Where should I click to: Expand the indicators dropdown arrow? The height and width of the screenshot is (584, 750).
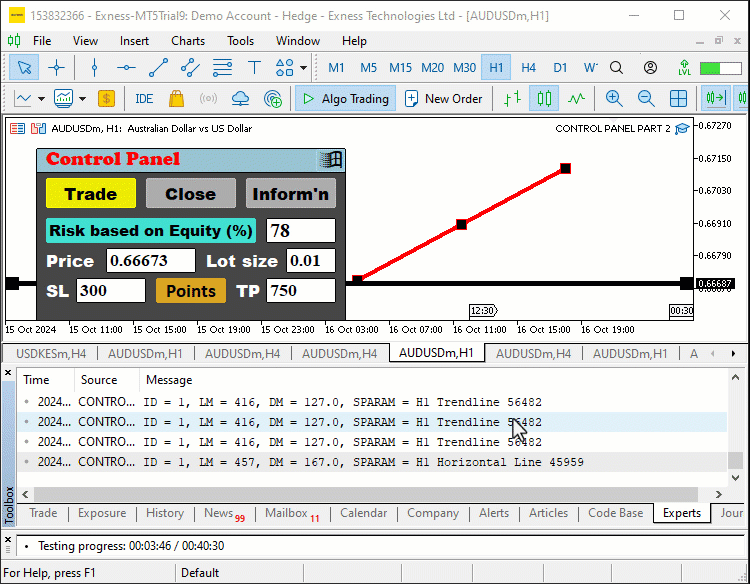point(82,99)
